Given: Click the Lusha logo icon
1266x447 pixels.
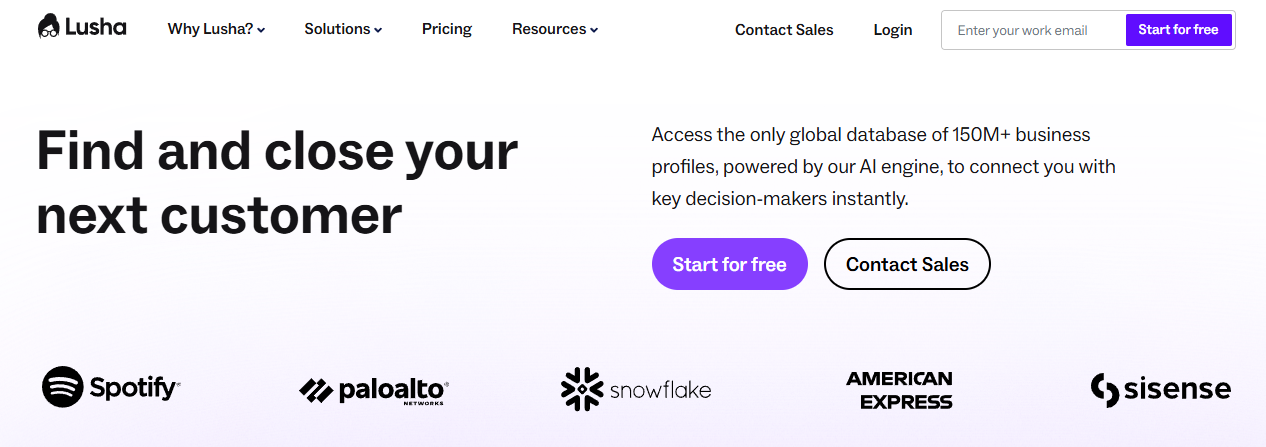Looking at the screenshot, I should (x=50, y=27).
